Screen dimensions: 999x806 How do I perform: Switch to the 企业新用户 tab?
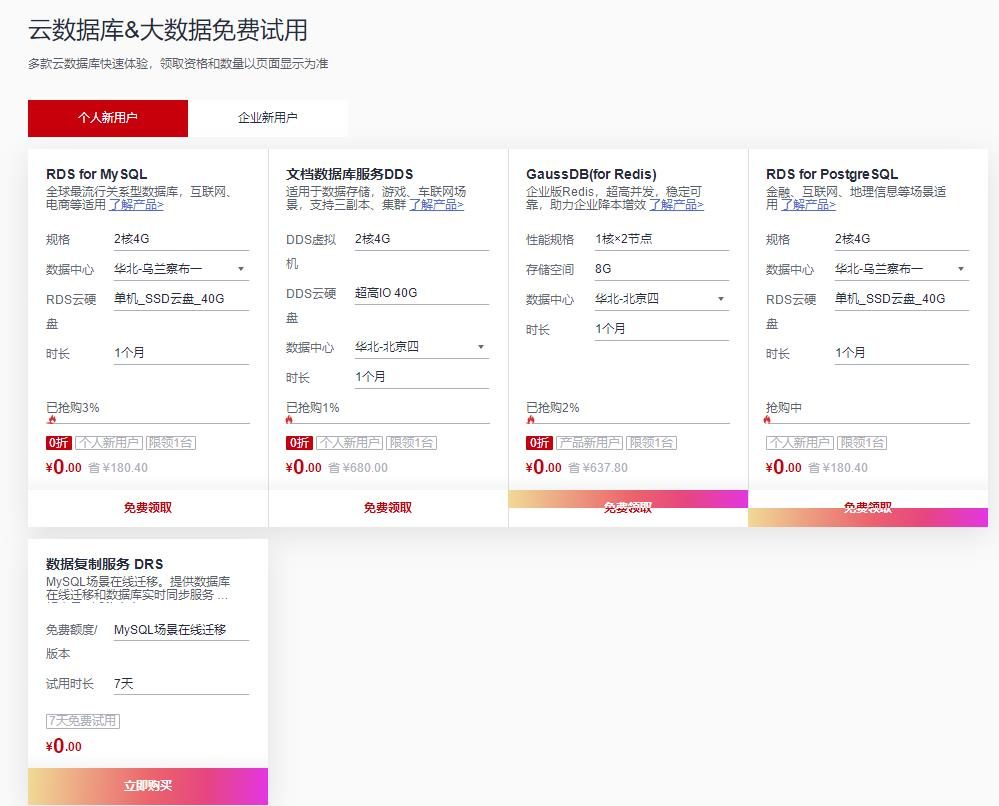coord(268,118)
